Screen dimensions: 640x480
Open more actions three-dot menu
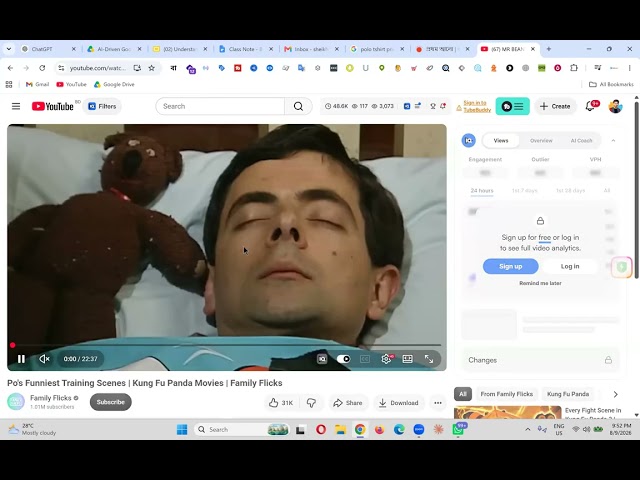click(438, 403)
